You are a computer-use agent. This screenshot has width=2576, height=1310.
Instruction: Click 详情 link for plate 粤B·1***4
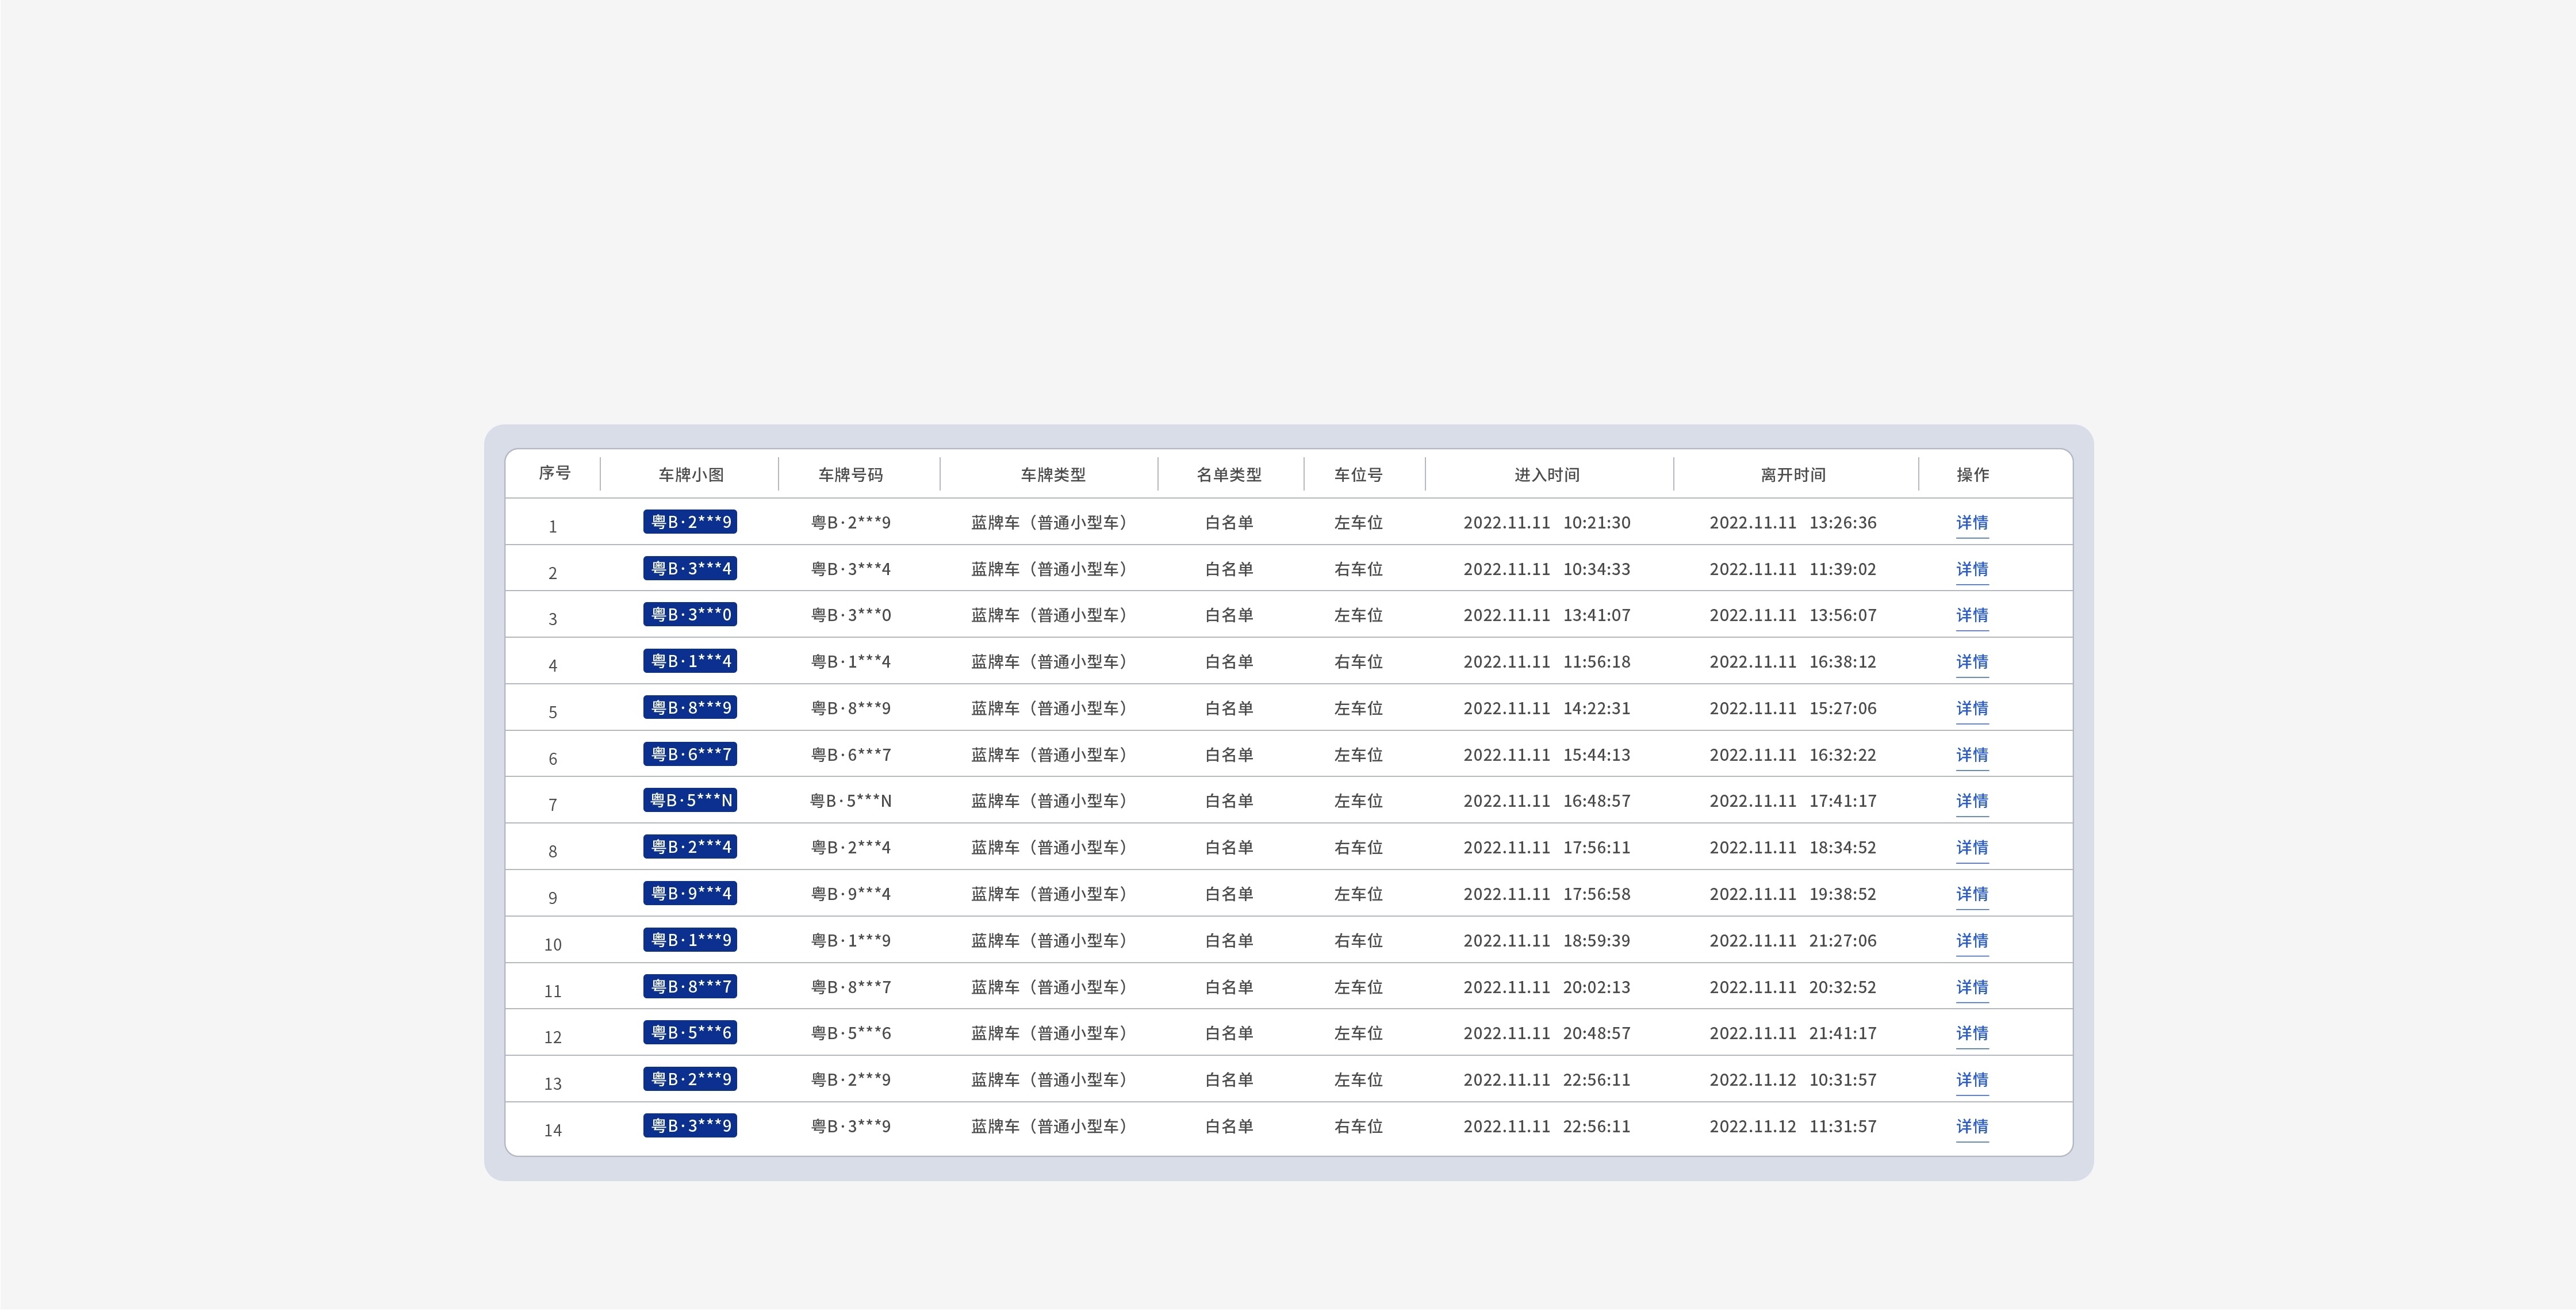click(1971, 662)
